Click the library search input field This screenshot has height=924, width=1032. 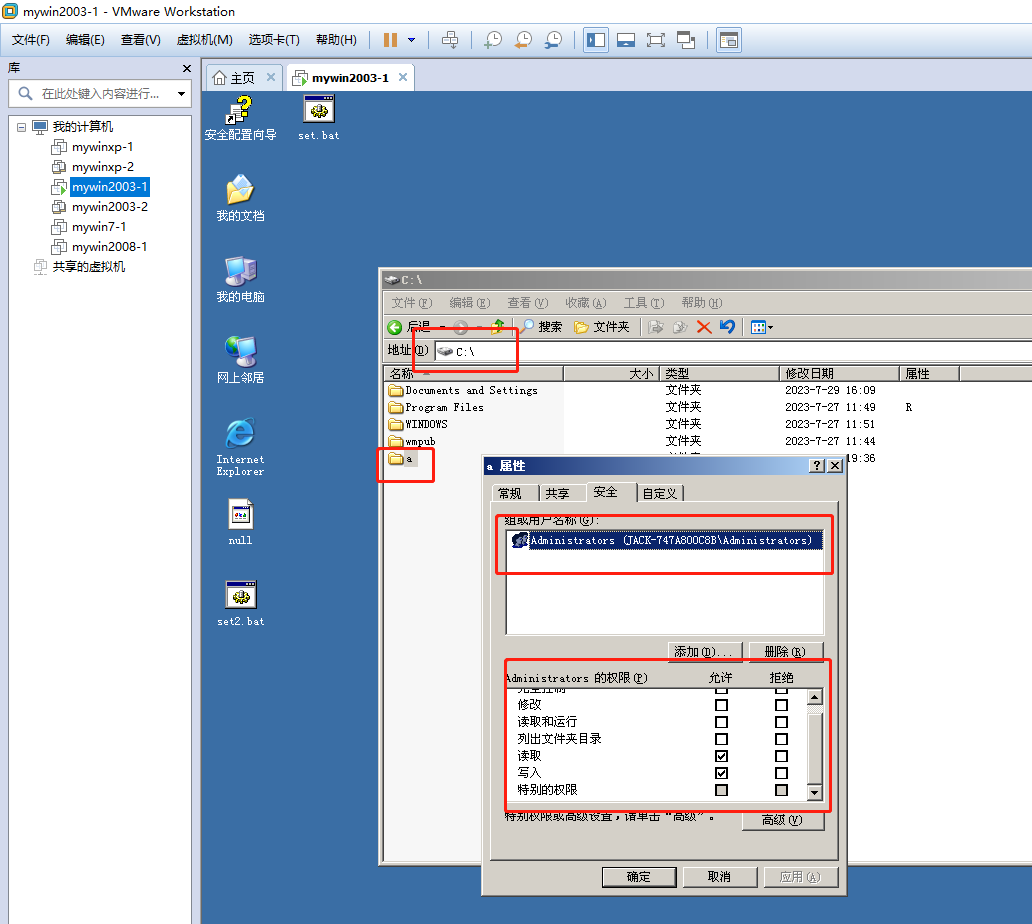[99, 93]
